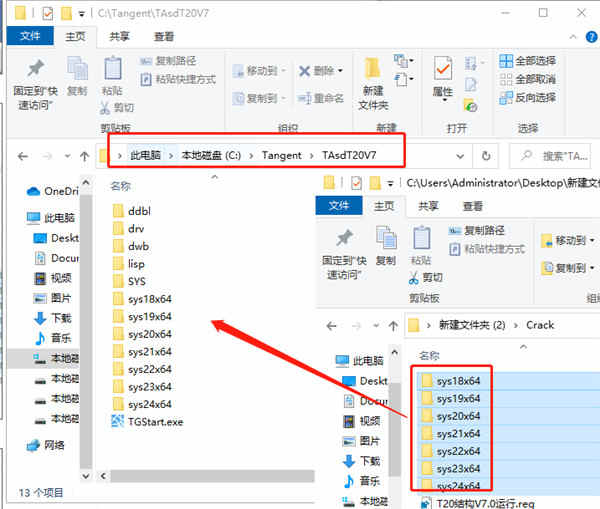Select sys21x64 folder in the Tangent window
This screenshot has width=600, height=509.
[x=142, y=352]
